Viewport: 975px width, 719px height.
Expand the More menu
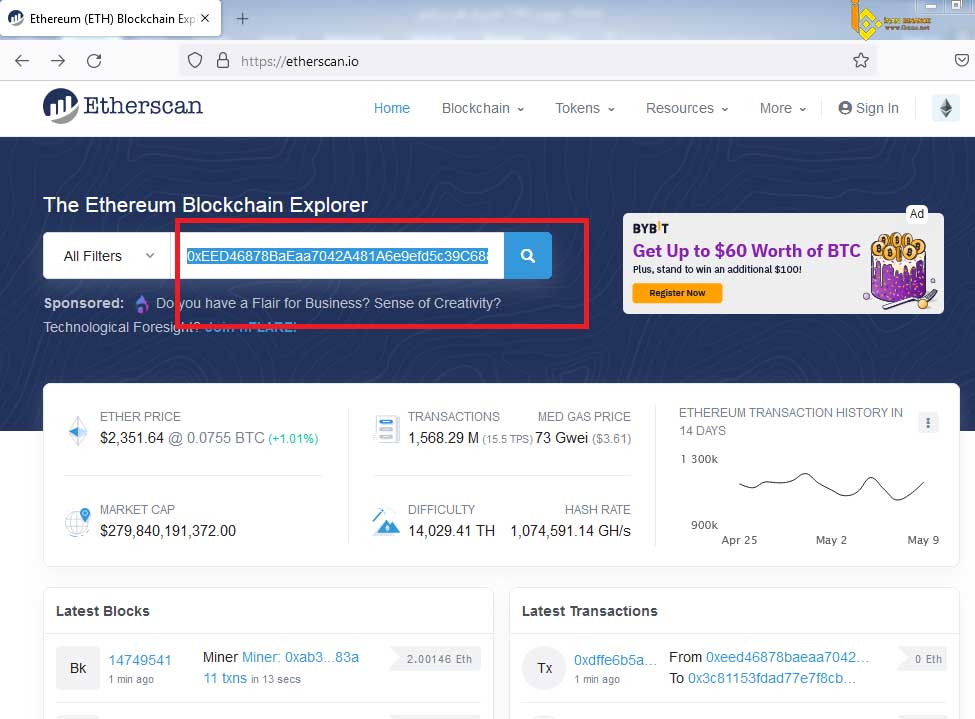[783, 108]
